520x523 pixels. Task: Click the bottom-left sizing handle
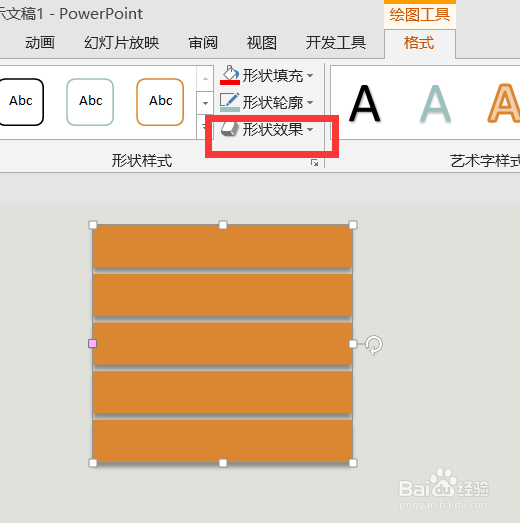tap(93, 463)
